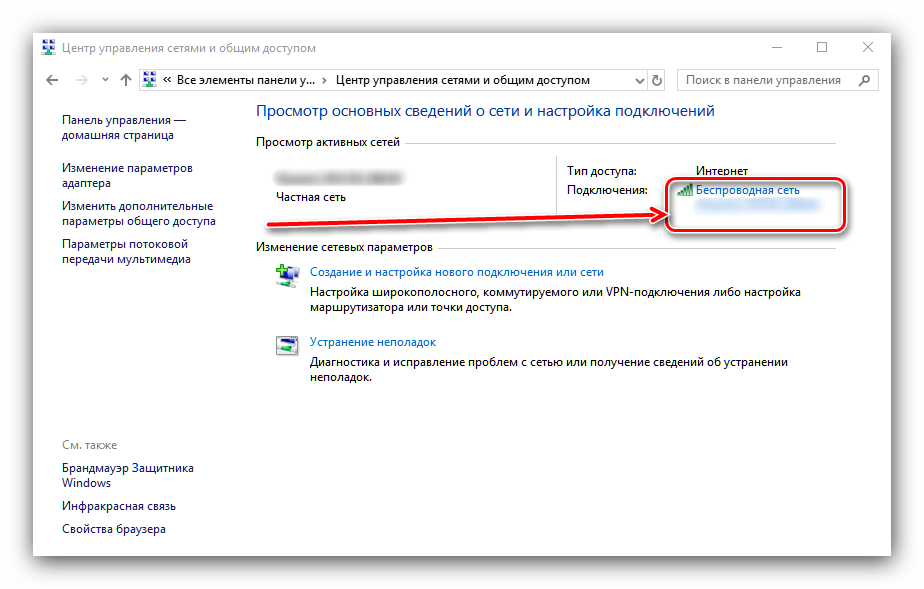Open 'Инфракрасная связь' link

[118, 506]
